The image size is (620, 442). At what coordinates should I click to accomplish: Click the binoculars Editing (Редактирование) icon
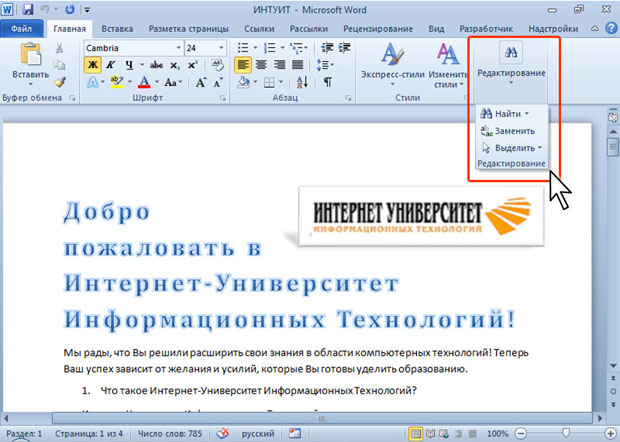510,52
